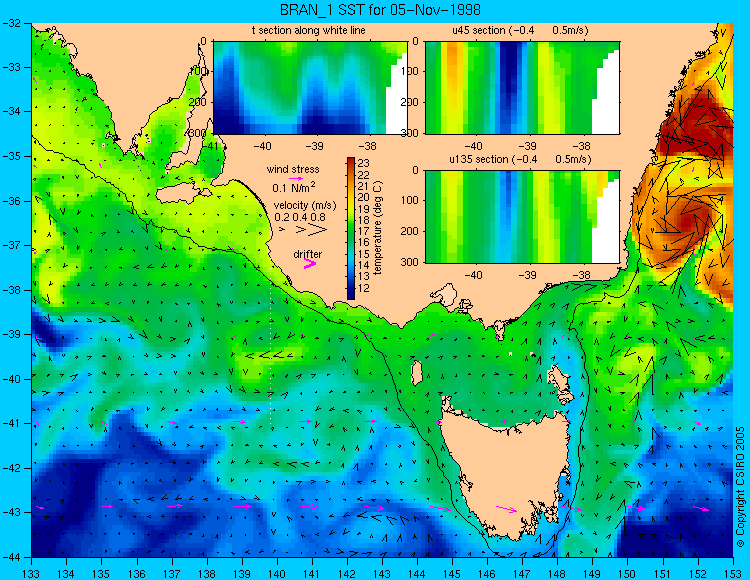
Task: Click Kangaroo Island on the map
Action: click(x=184, y=194)
